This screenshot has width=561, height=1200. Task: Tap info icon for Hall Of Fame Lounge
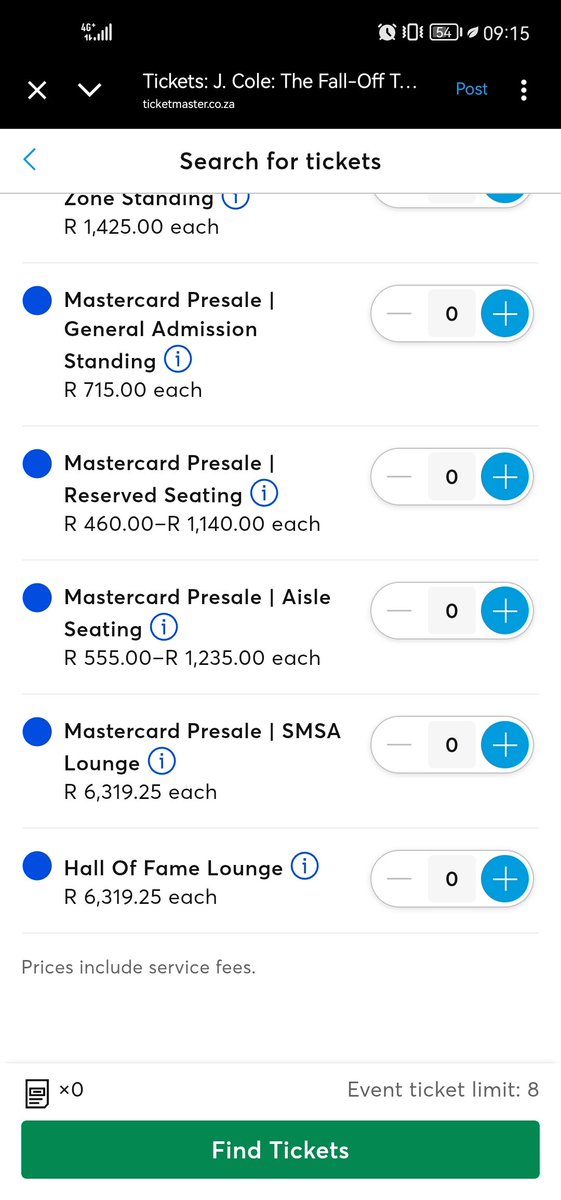click(304, 866)
